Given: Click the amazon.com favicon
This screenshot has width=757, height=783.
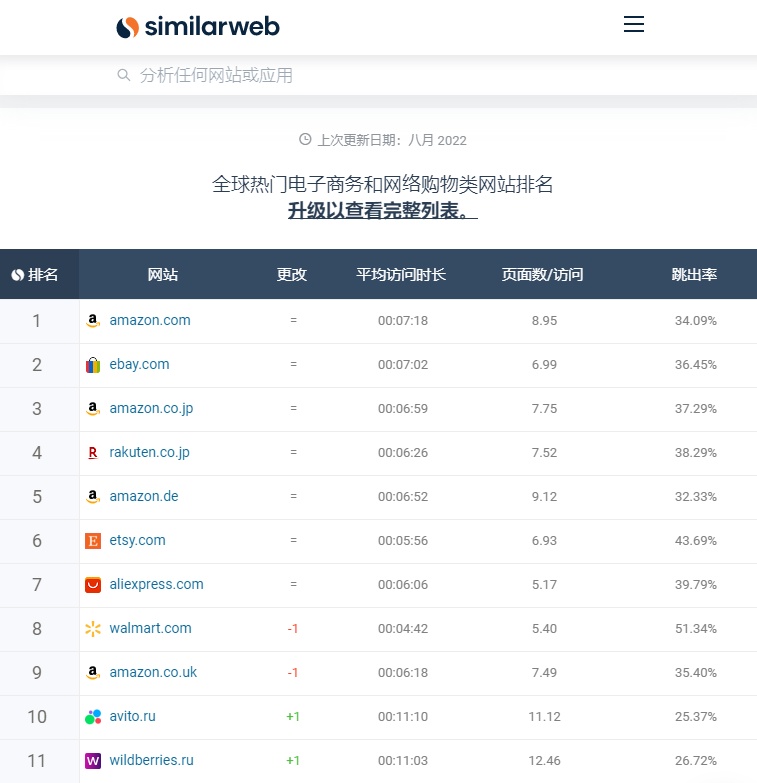Looking at the screenshot, I should [93, 321].
